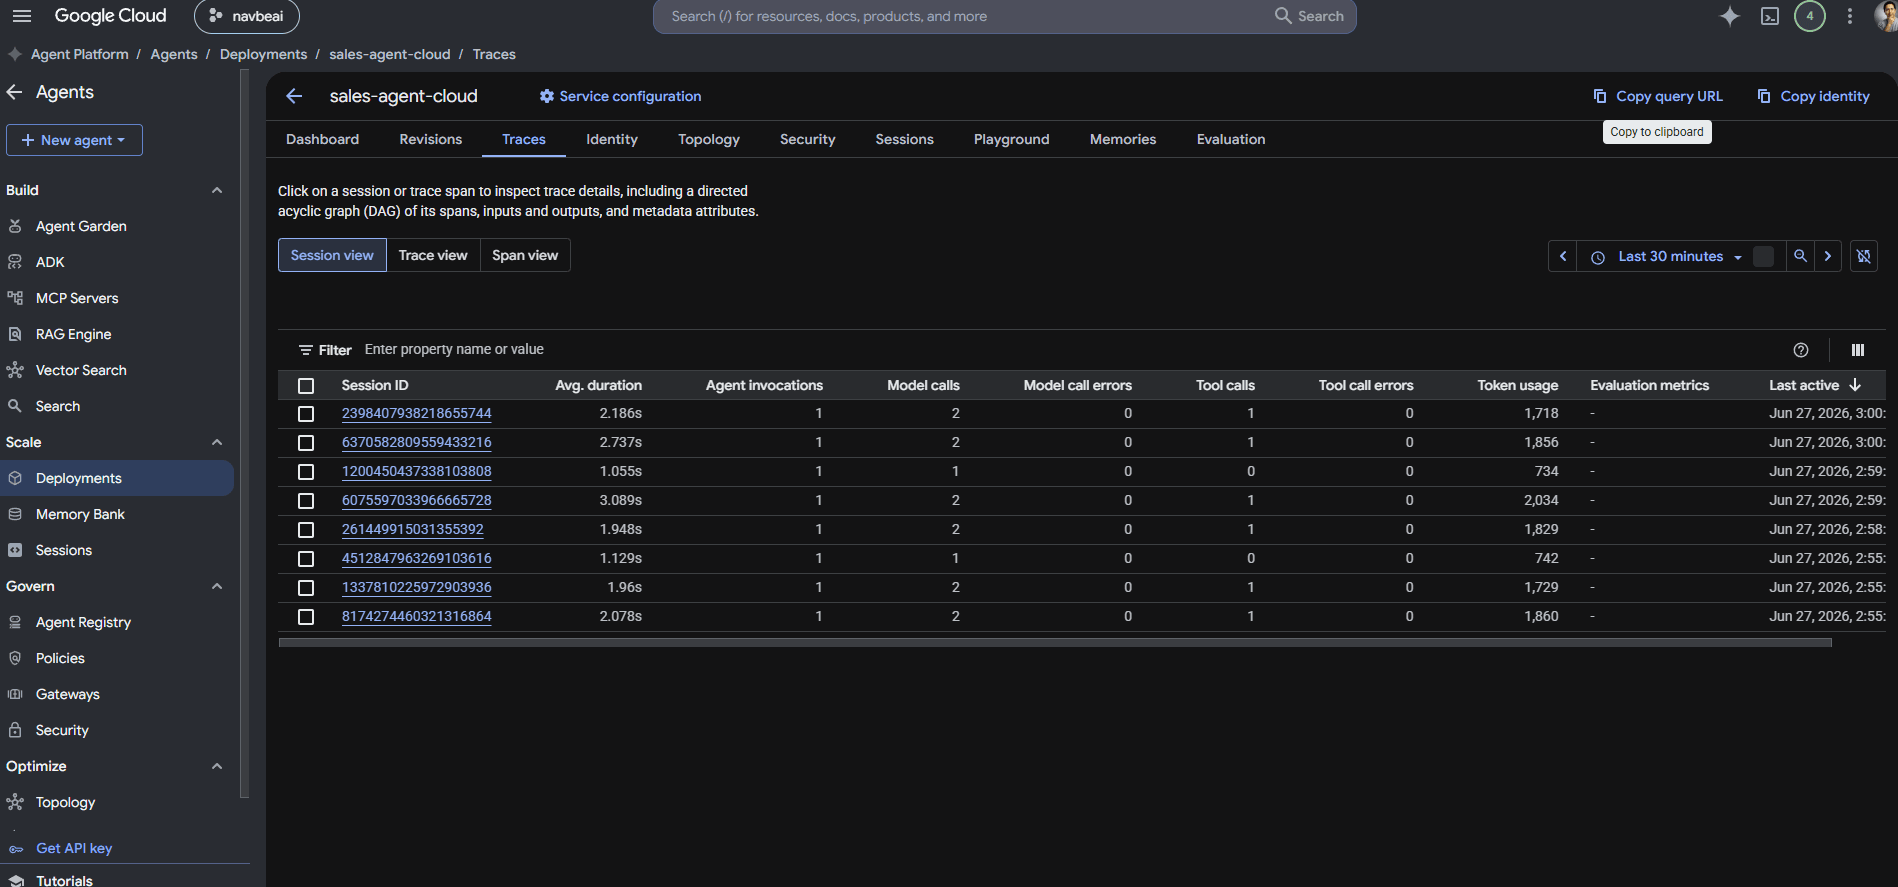Open Gemini AI assistant sparkle icon
Viewport: 1898px width, 887px height.
coord(1729,16)
